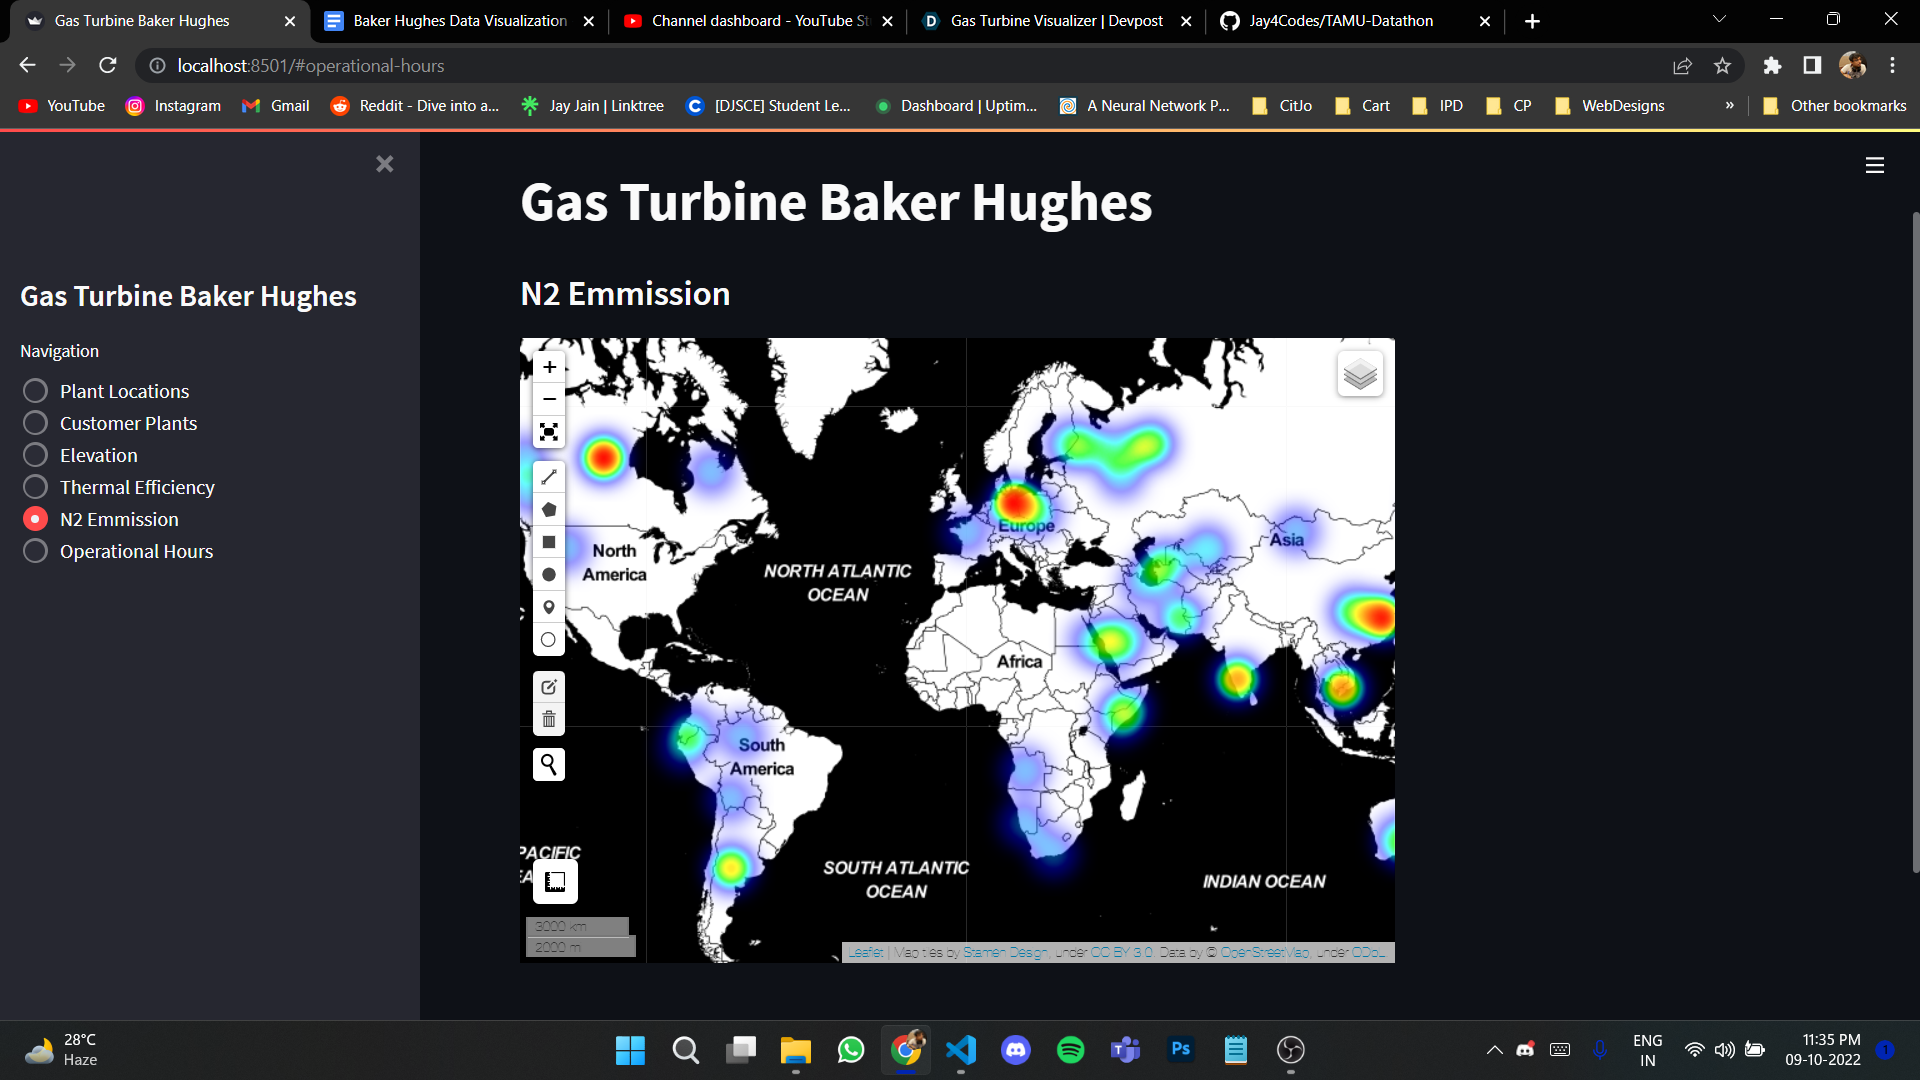
Task: Click the delete layers trash icon
Action: (549, 719)
